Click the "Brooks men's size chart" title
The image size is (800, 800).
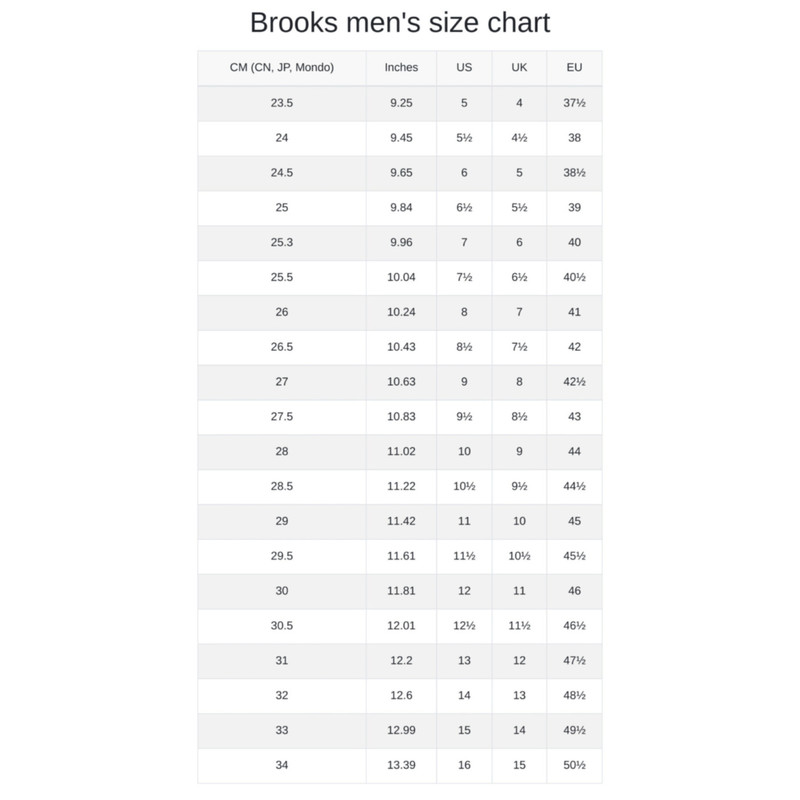click(400, 24)
